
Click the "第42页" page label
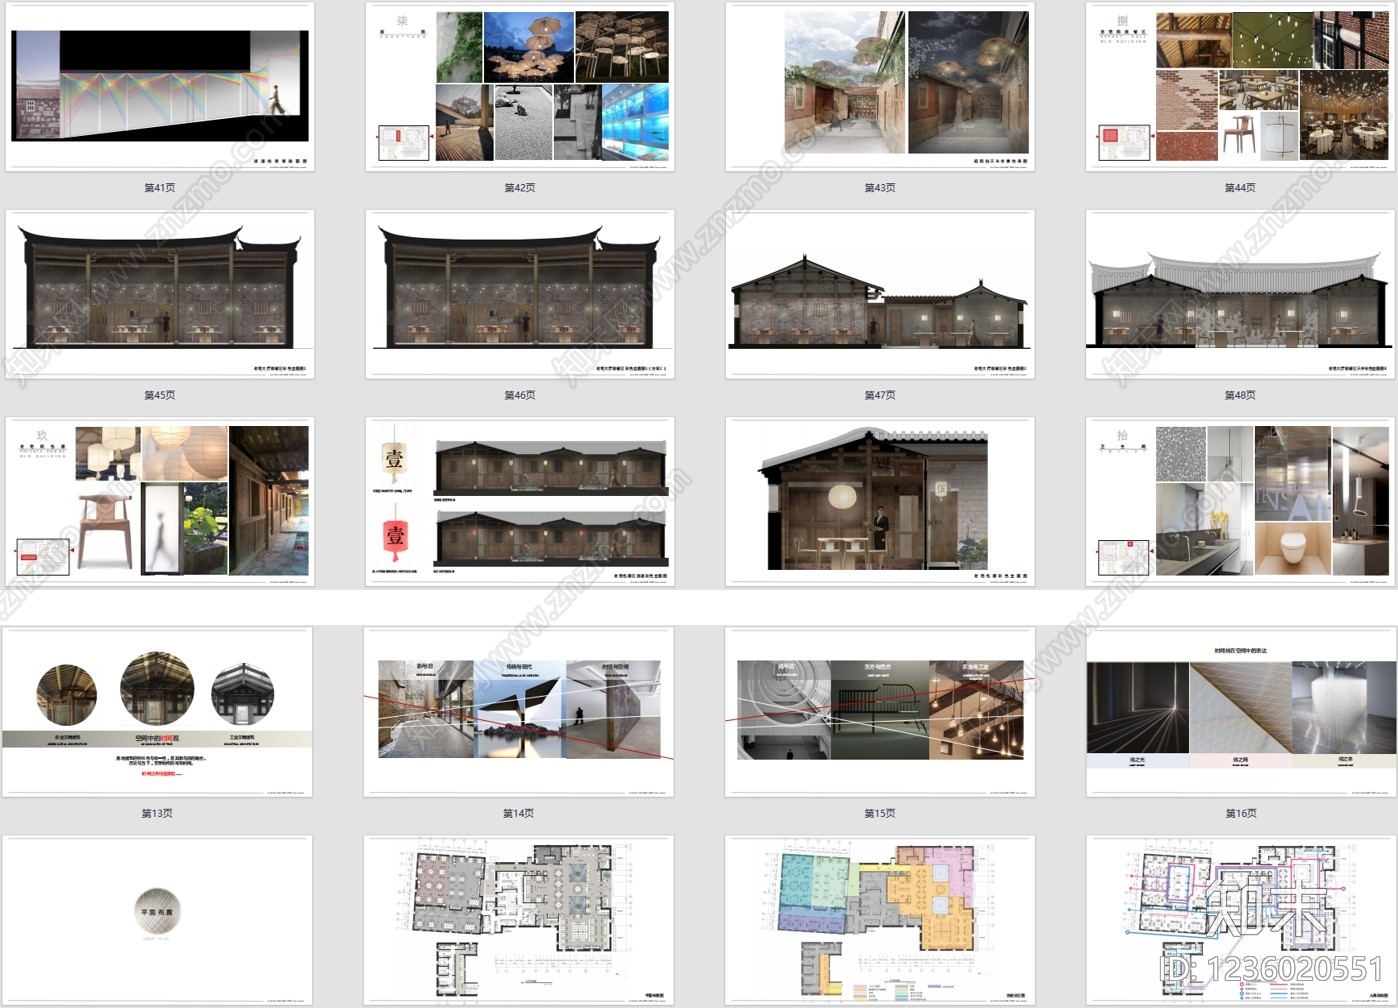point(520,188)
